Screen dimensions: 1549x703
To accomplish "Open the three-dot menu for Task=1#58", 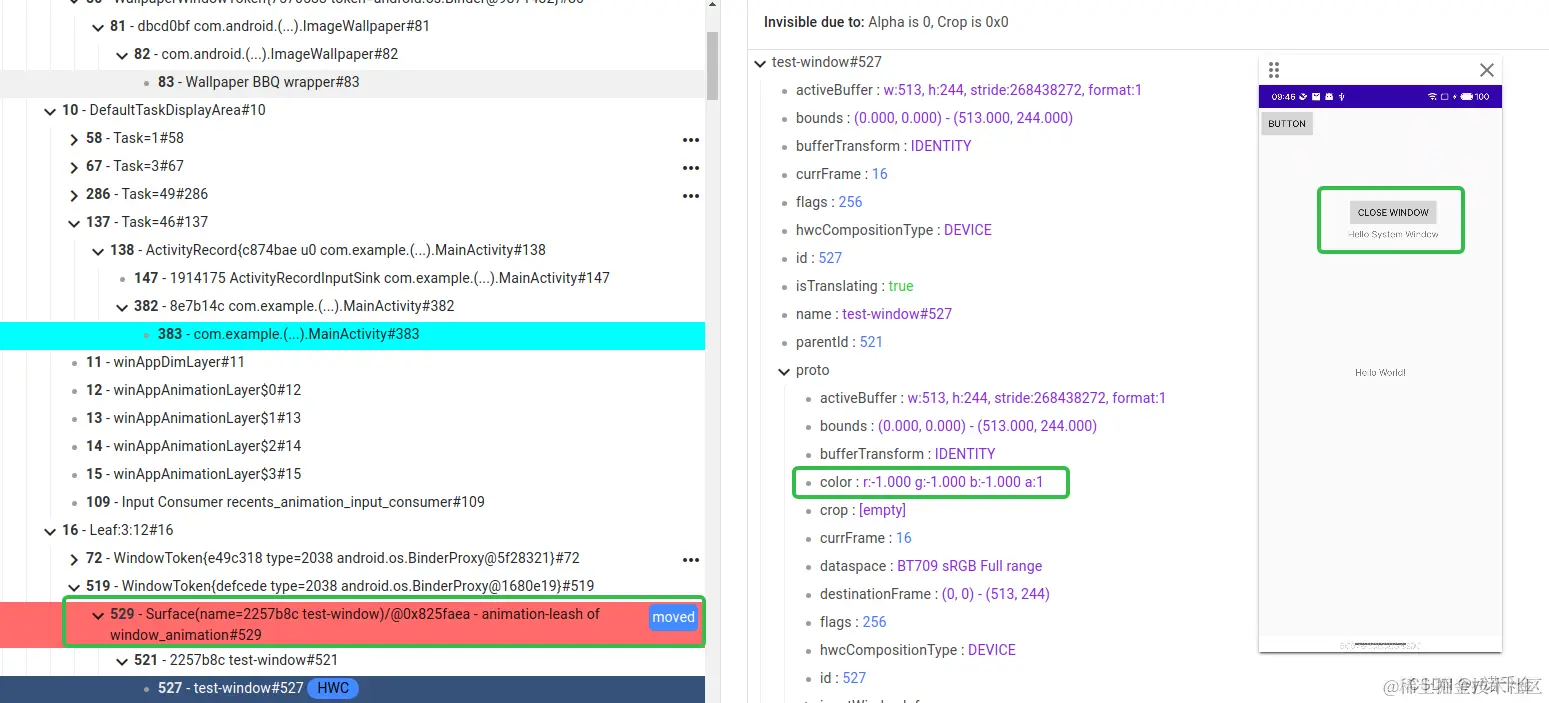I will tap(690, 140).
